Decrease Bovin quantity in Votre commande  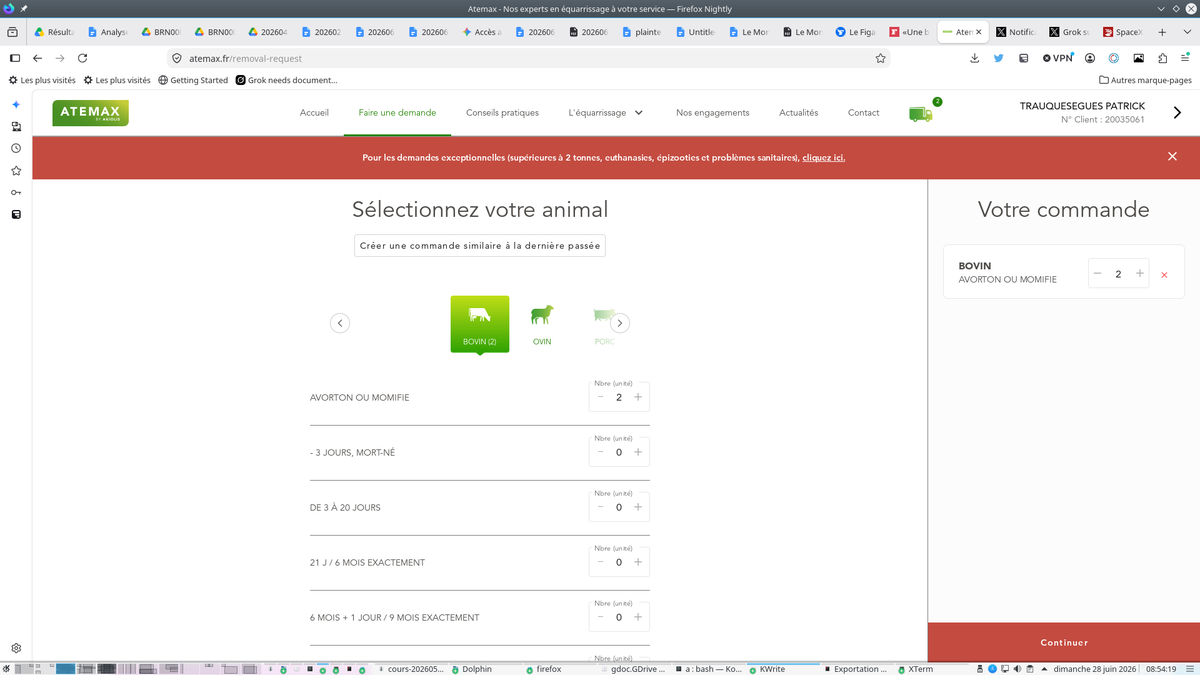(x=1097, y=273)
